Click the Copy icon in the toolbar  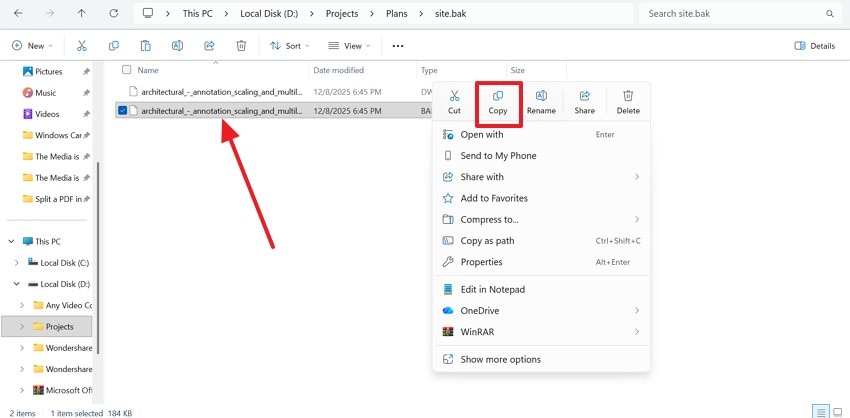coord(114,46)
